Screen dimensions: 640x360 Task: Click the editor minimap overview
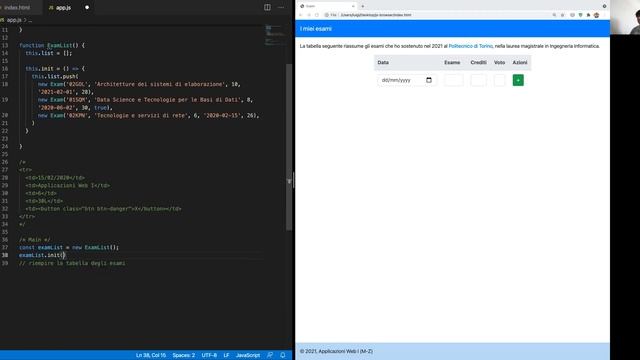275,35
